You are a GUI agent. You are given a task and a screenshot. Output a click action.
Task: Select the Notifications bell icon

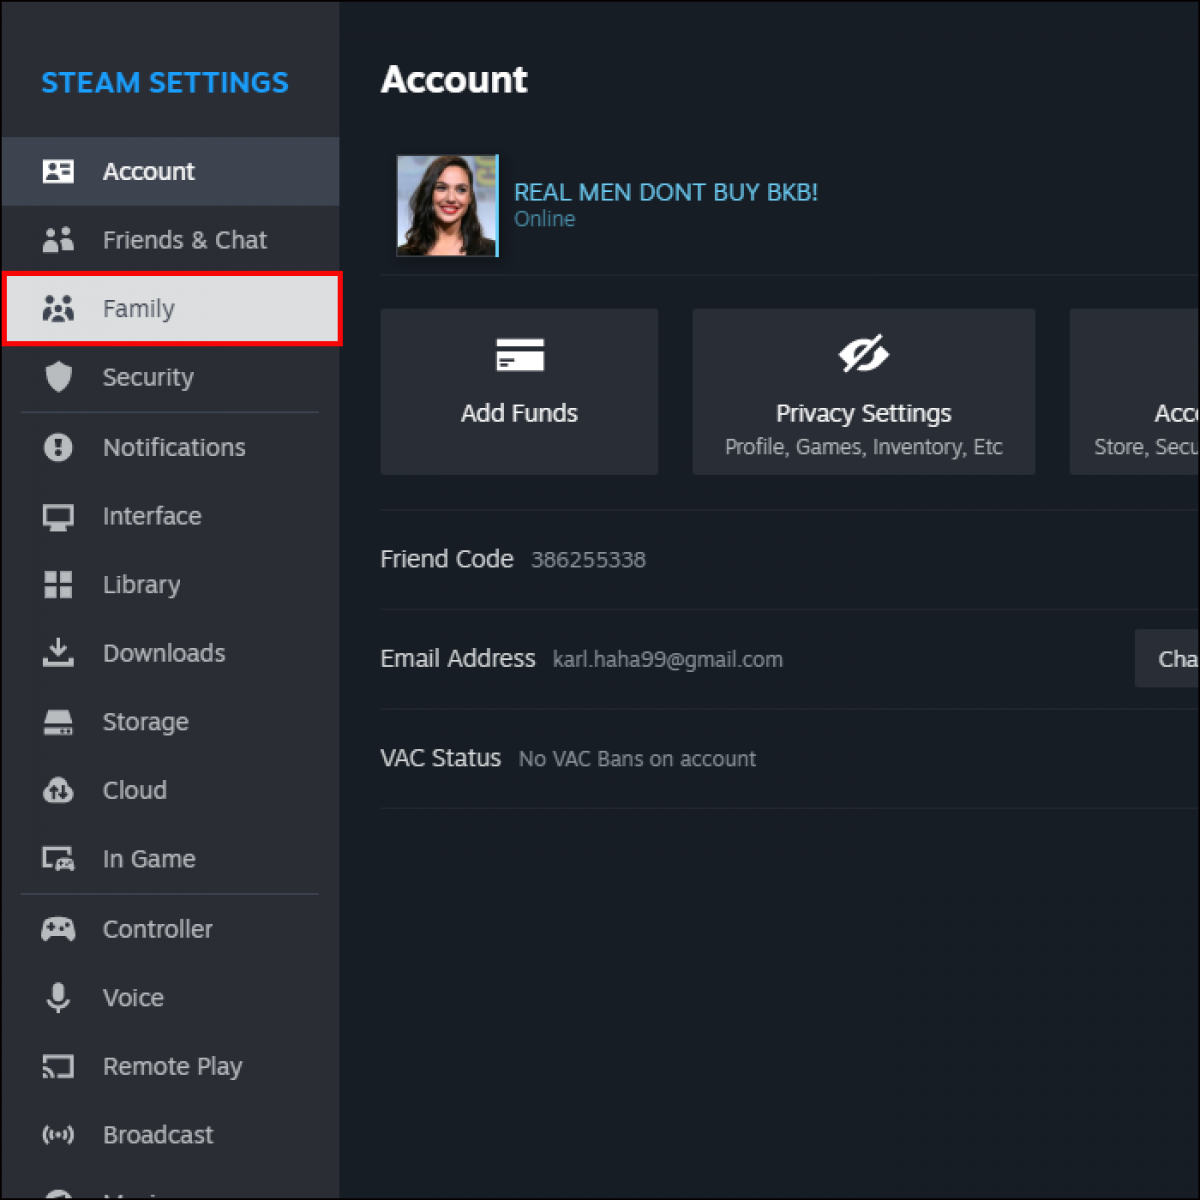pos(58,447)
